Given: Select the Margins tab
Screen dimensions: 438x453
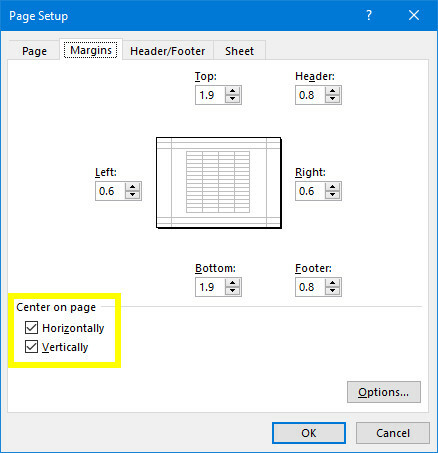Looking at the screenshot, I should 91,50.
